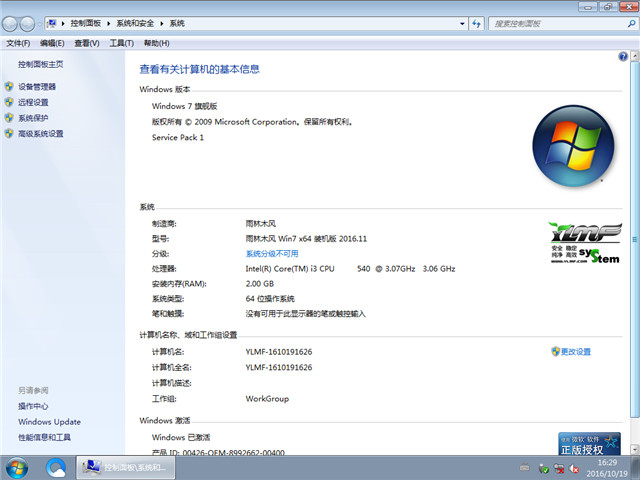This screenshot has width=640, height=480.
Task: Open the 工具(T) menu
Action: 122,43
